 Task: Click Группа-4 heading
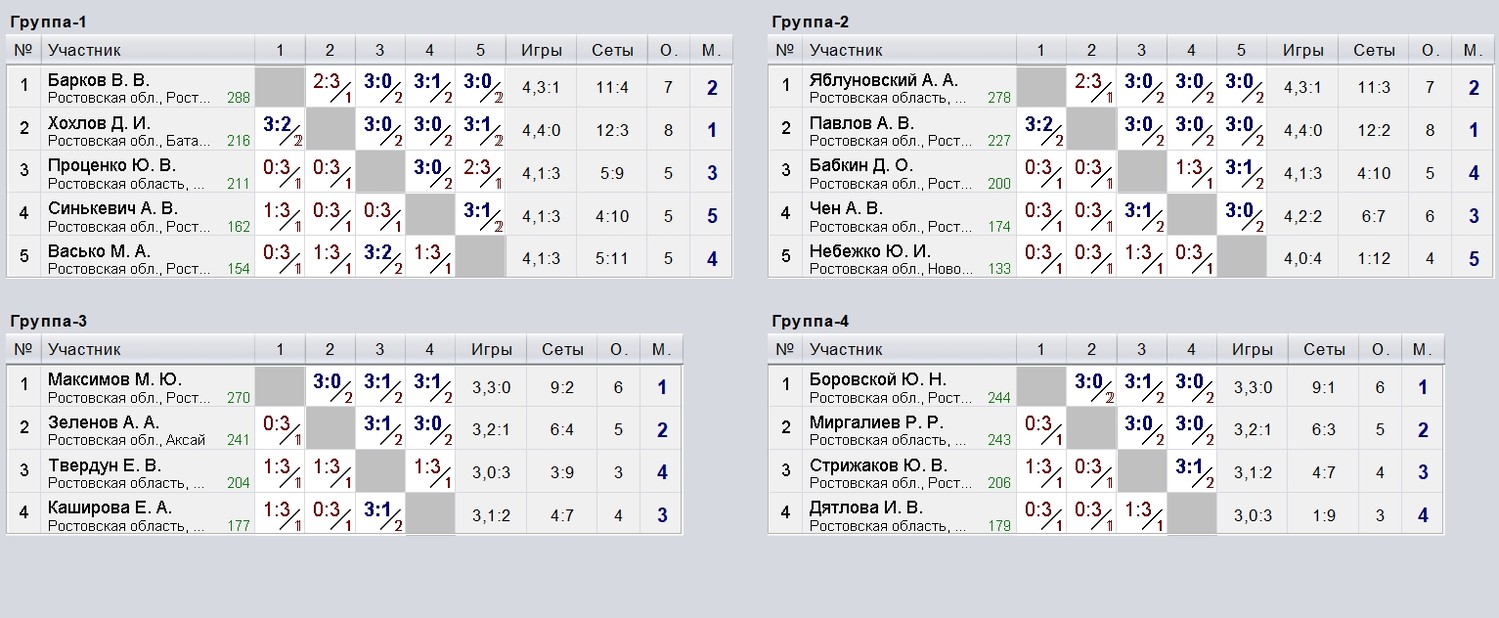coord(811,320)
